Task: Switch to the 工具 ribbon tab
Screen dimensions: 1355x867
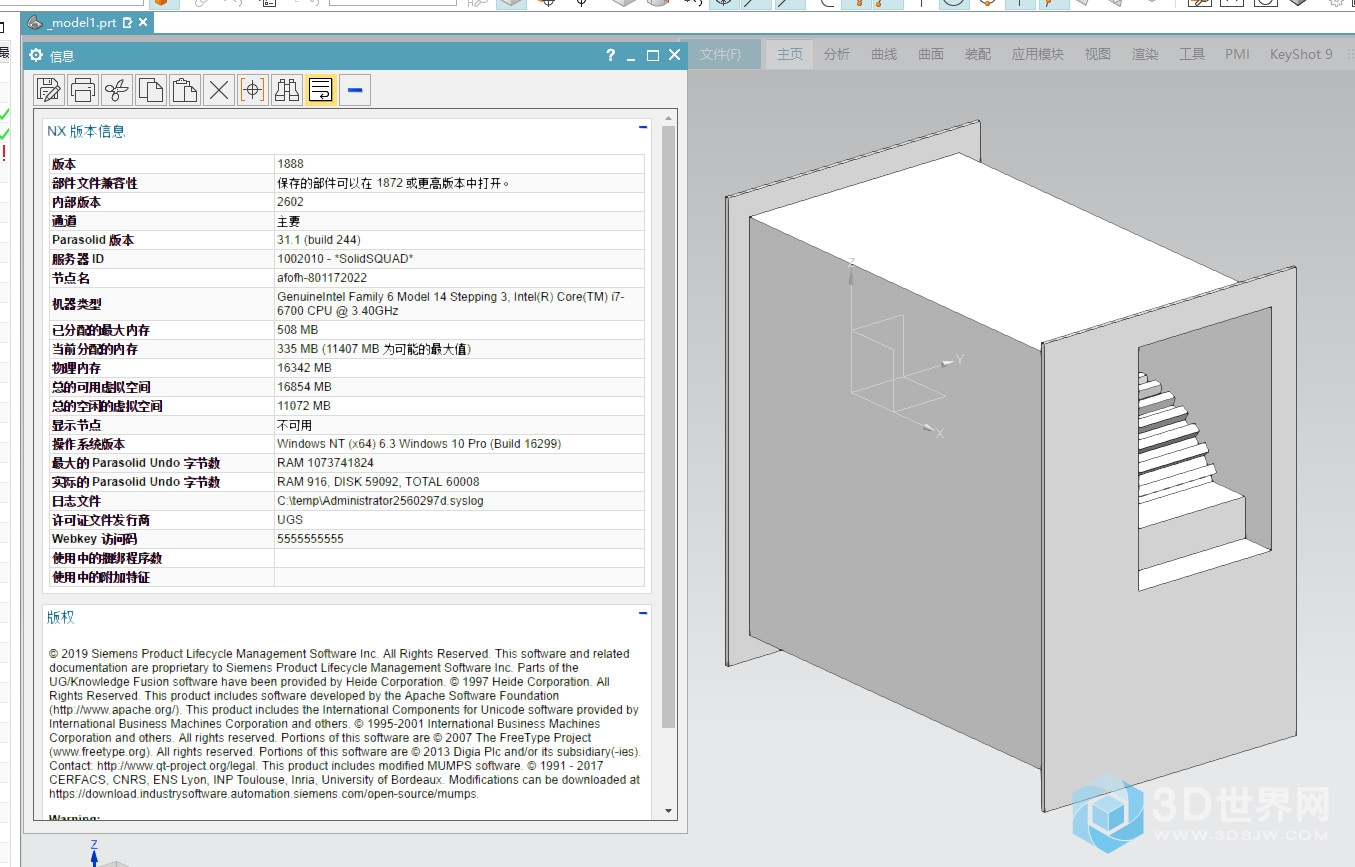Action: [x=1192, y=54]
